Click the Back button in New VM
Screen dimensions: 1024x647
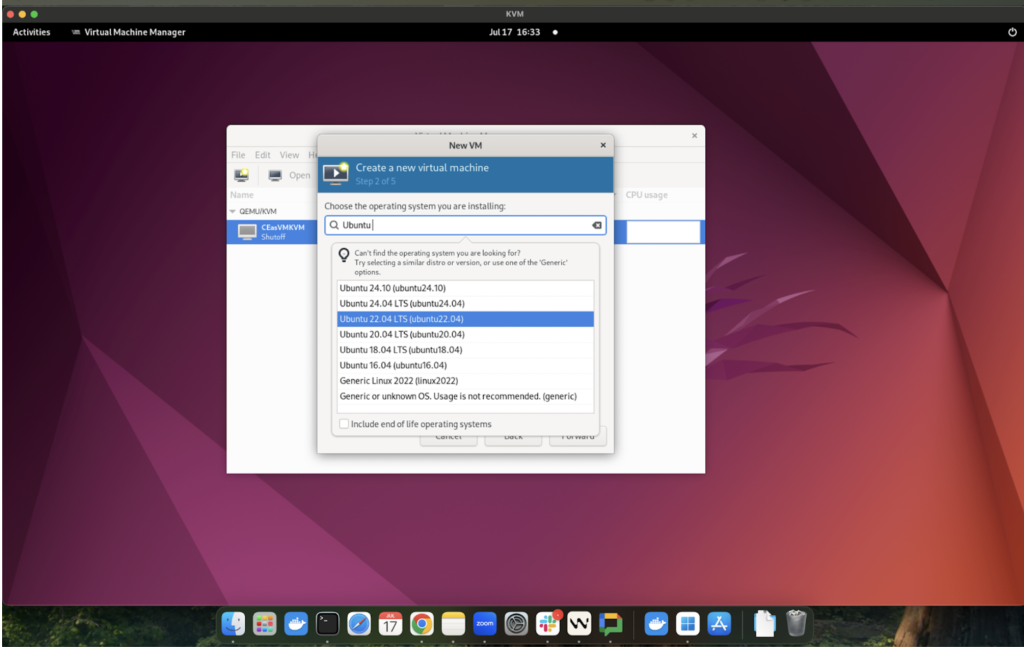(513, 436)
